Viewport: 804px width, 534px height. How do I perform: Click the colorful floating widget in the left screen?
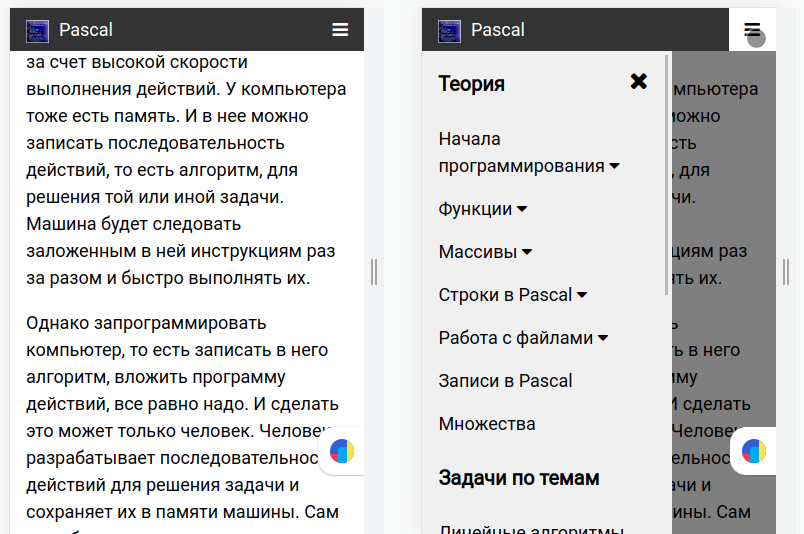(x=342, y=451)
